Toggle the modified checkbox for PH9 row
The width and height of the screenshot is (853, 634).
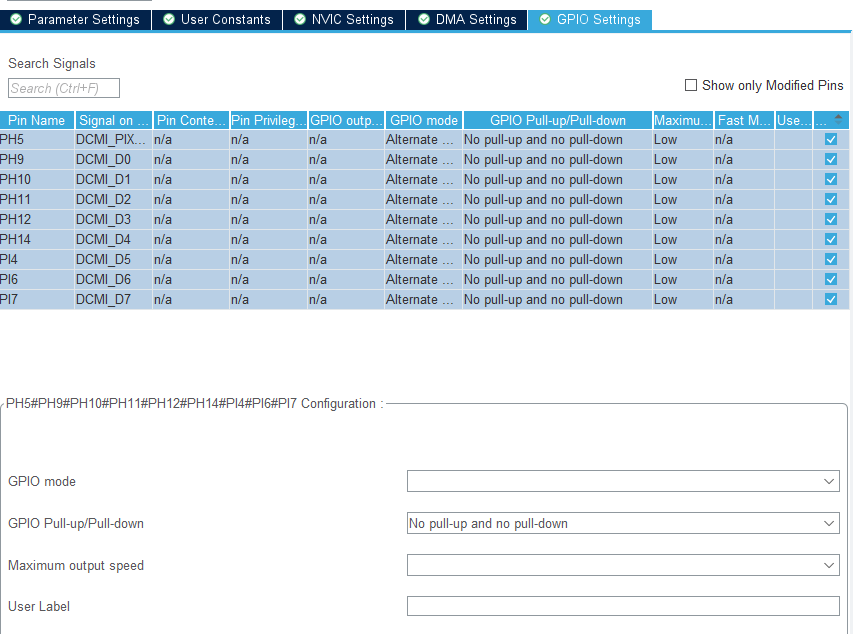click(831, 159)
